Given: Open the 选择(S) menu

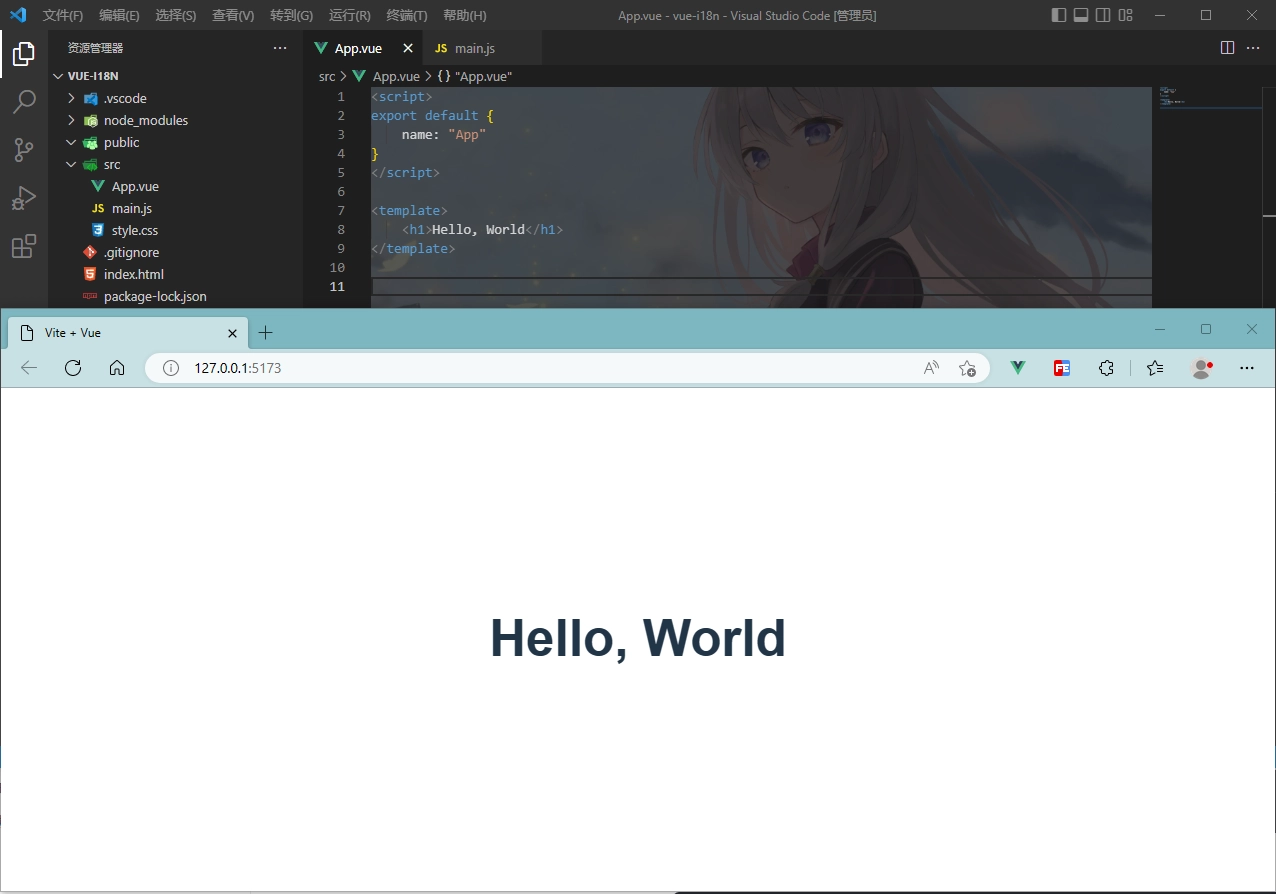Looking at the screenshot, I should (x=176, y=15).
